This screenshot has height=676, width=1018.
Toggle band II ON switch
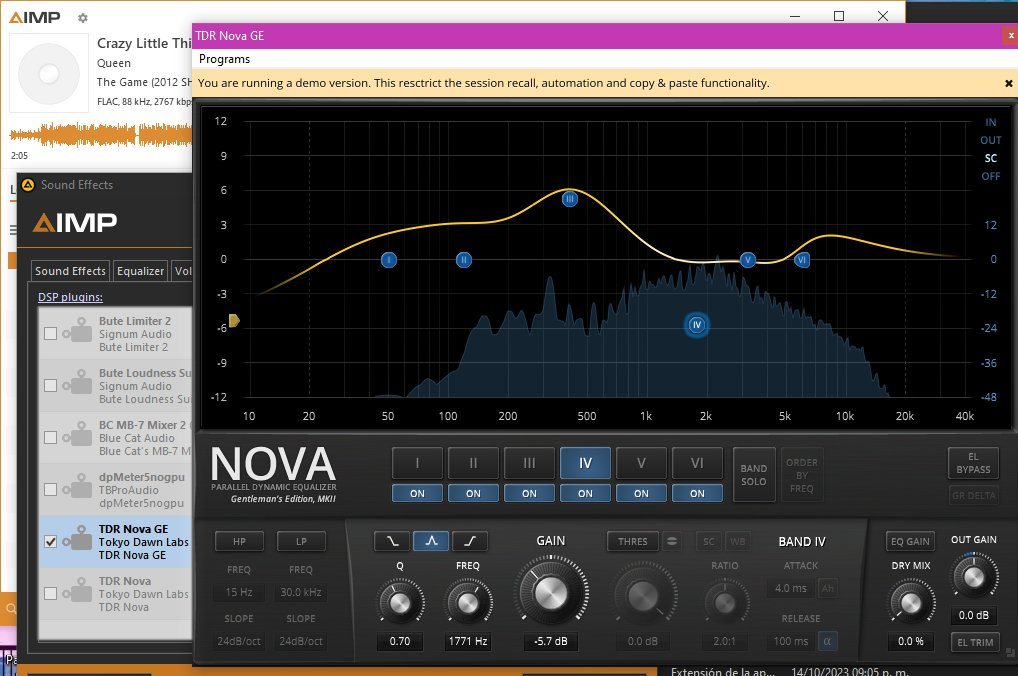(473, 494)
